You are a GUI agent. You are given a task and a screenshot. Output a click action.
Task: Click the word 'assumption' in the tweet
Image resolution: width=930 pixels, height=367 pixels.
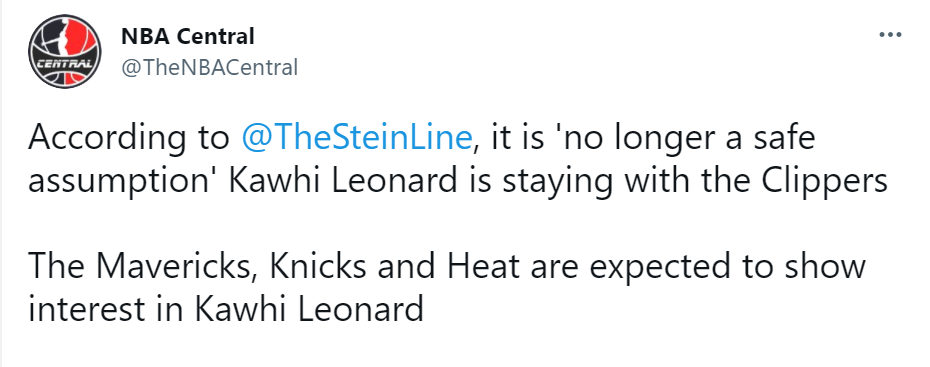[x=123, y=183]
